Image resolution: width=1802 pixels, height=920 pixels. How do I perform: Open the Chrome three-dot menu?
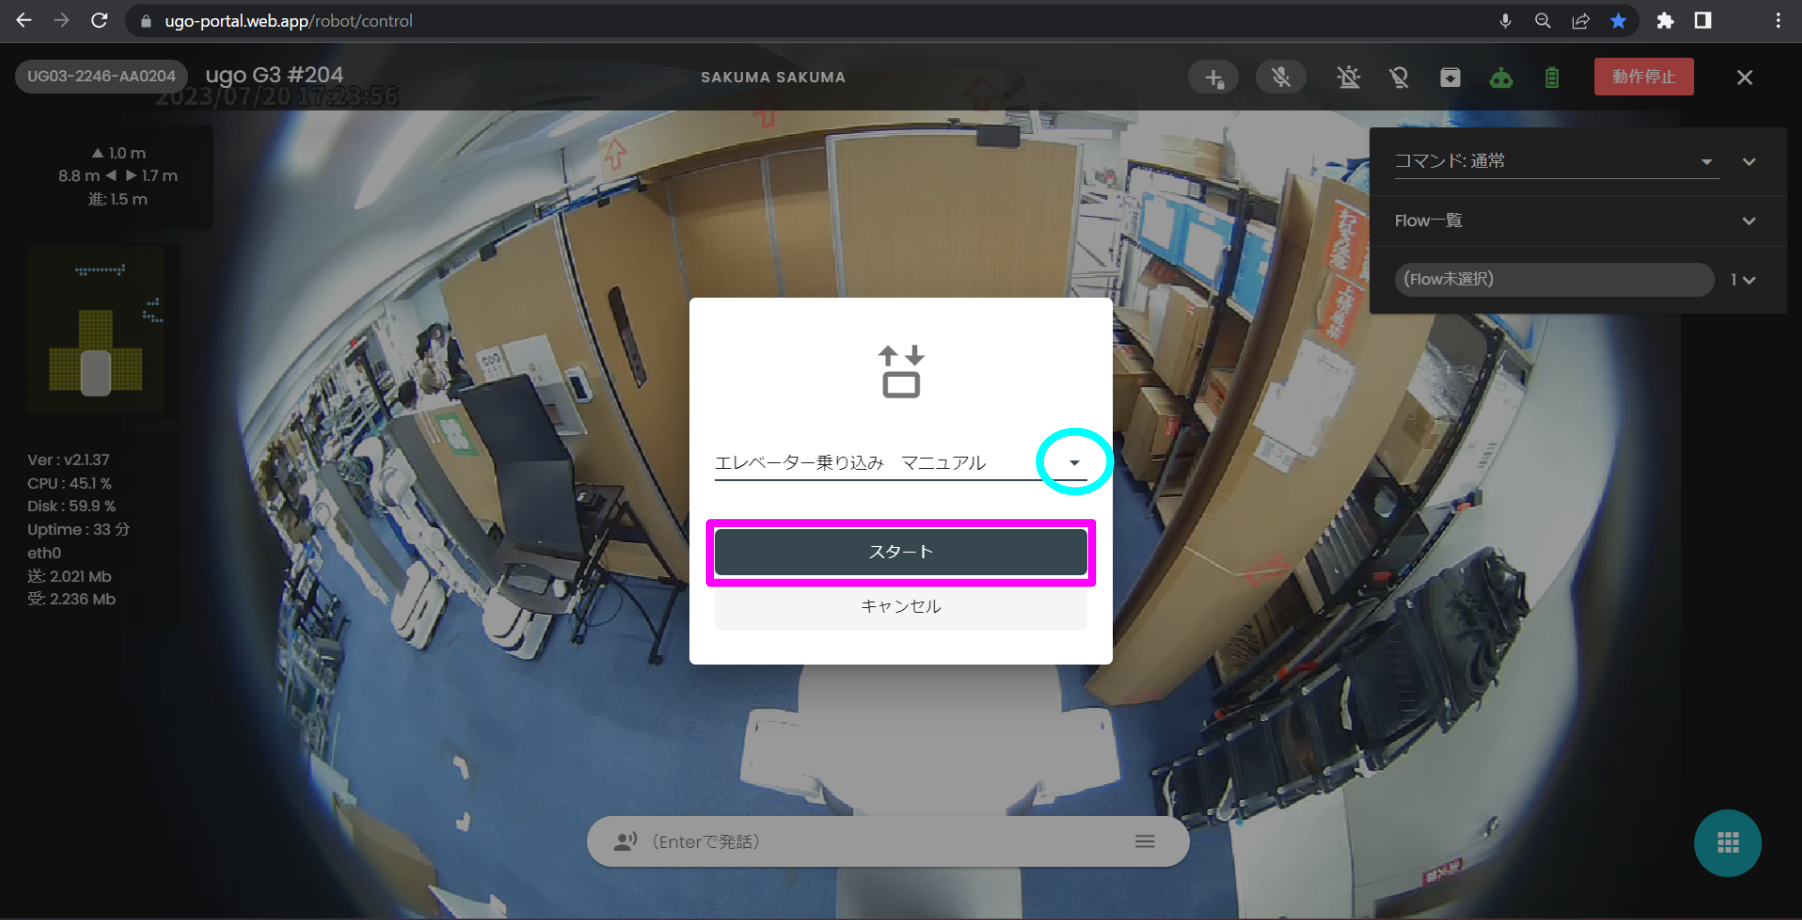(x=1778, y=20)
